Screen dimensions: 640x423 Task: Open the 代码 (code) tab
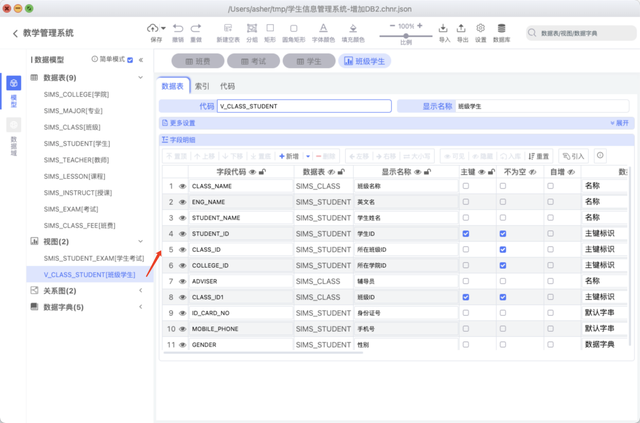[227, 86]
